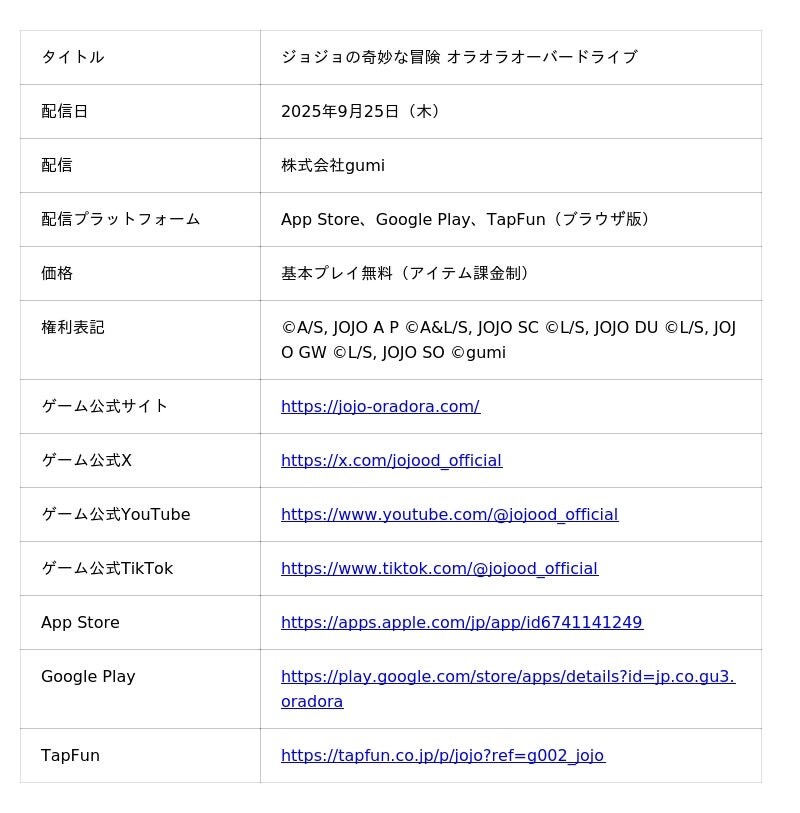This screenshot has width=800, height=813.
Task: Click the game title ジョジョの奇妙な冒険 text
Action: click(458, 57)
